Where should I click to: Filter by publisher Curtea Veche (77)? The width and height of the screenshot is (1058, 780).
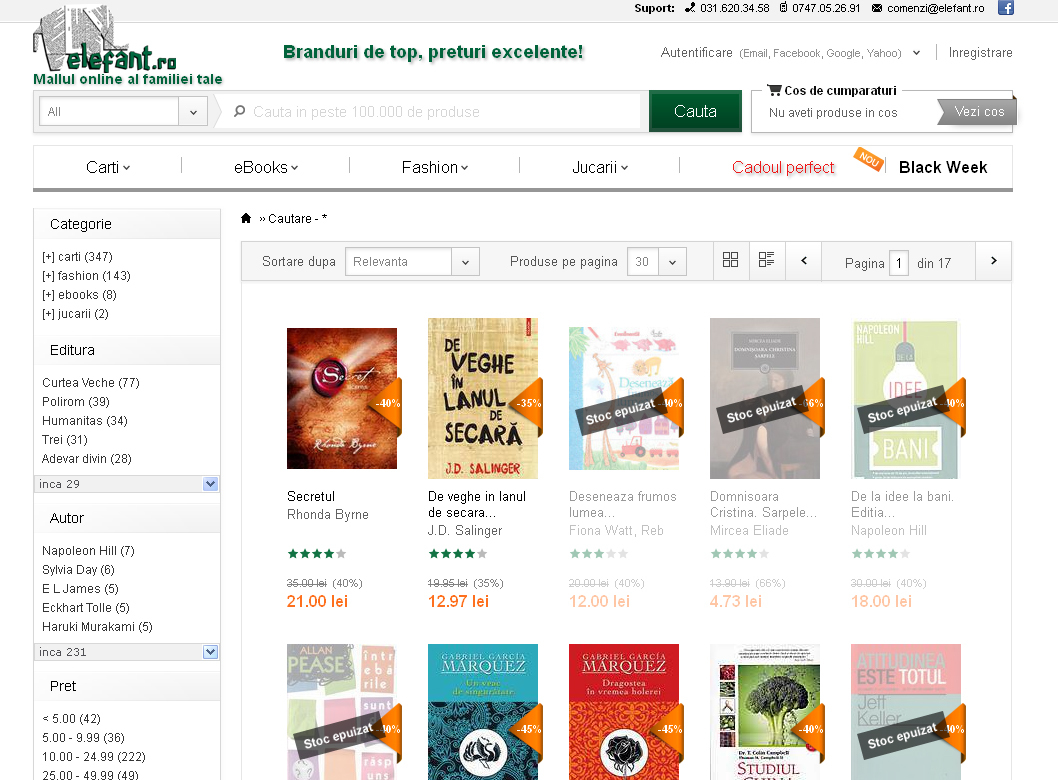click(90, 383)
